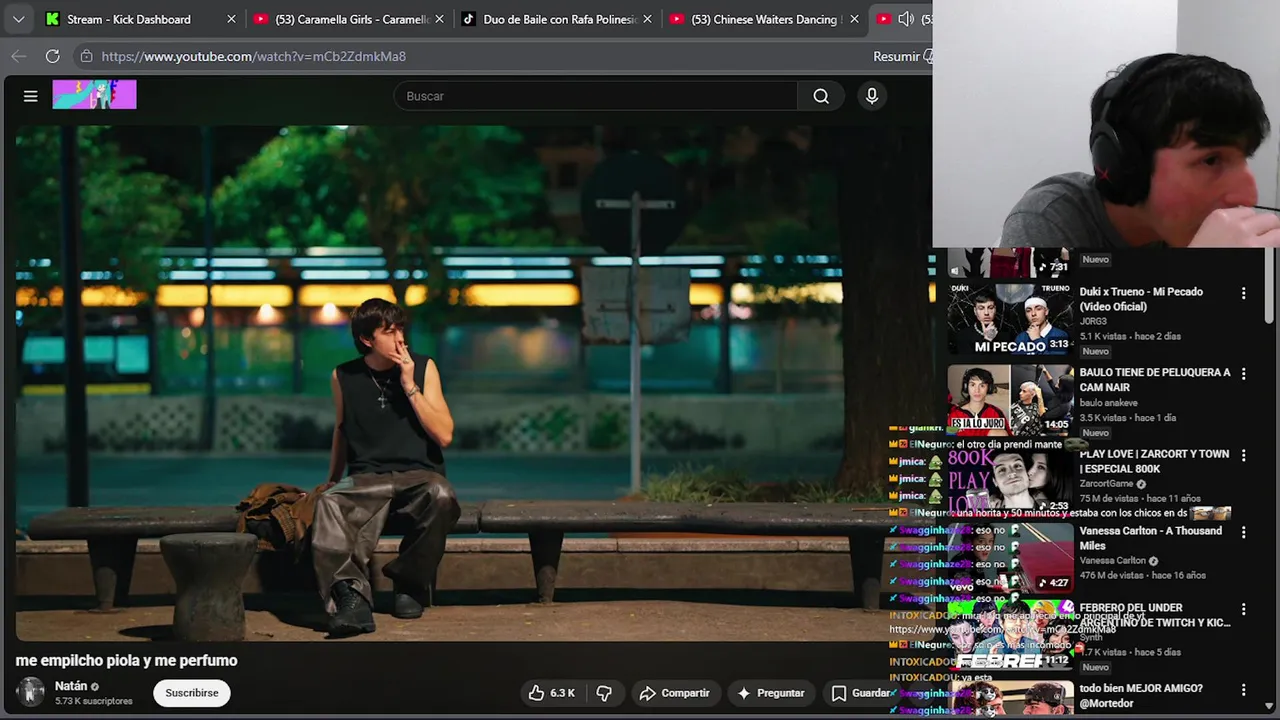Open todo bien MEJOR AMIGO? video title

pyautogui.click(x=1141, y=696)
